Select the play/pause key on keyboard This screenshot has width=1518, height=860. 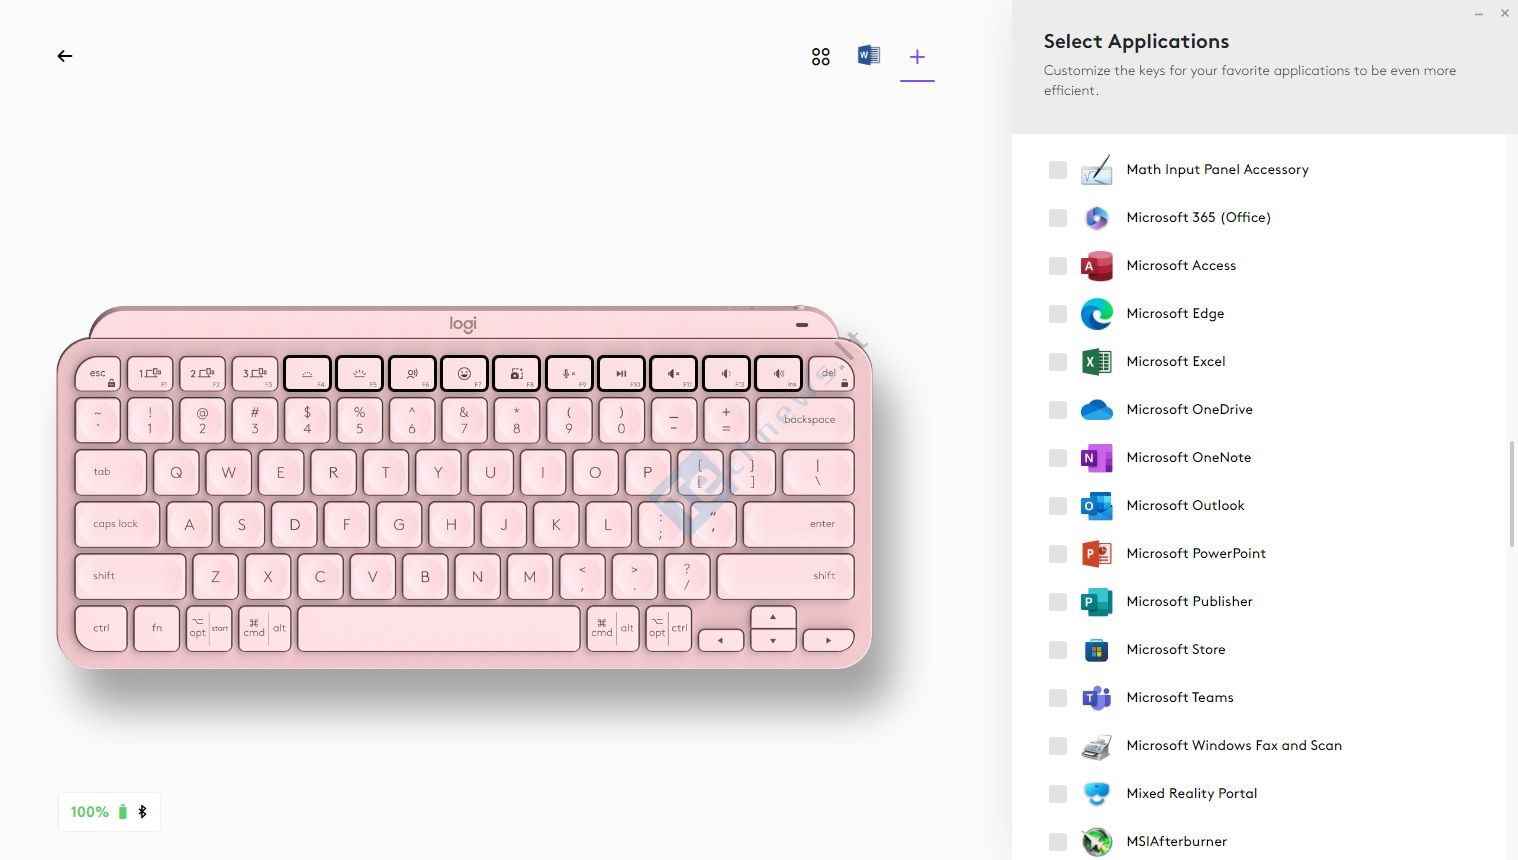(621, 374)
